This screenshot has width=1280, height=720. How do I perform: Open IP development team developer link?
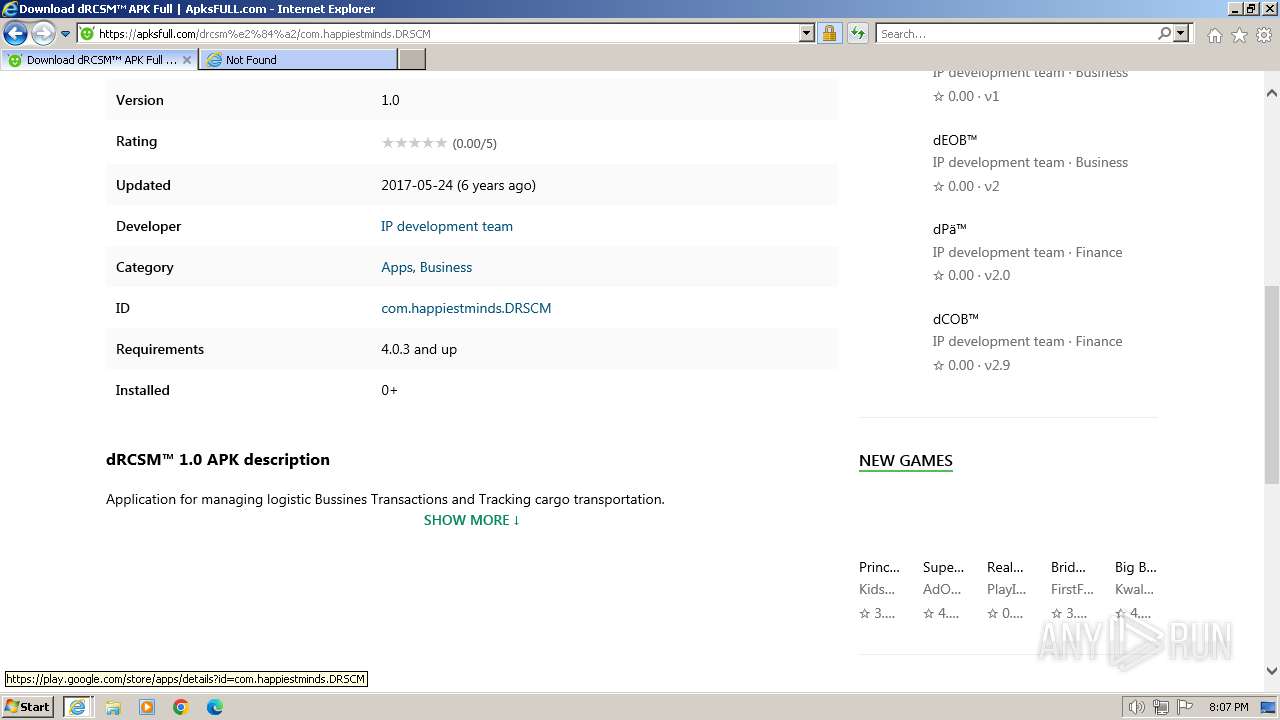(x=447, y=226)
